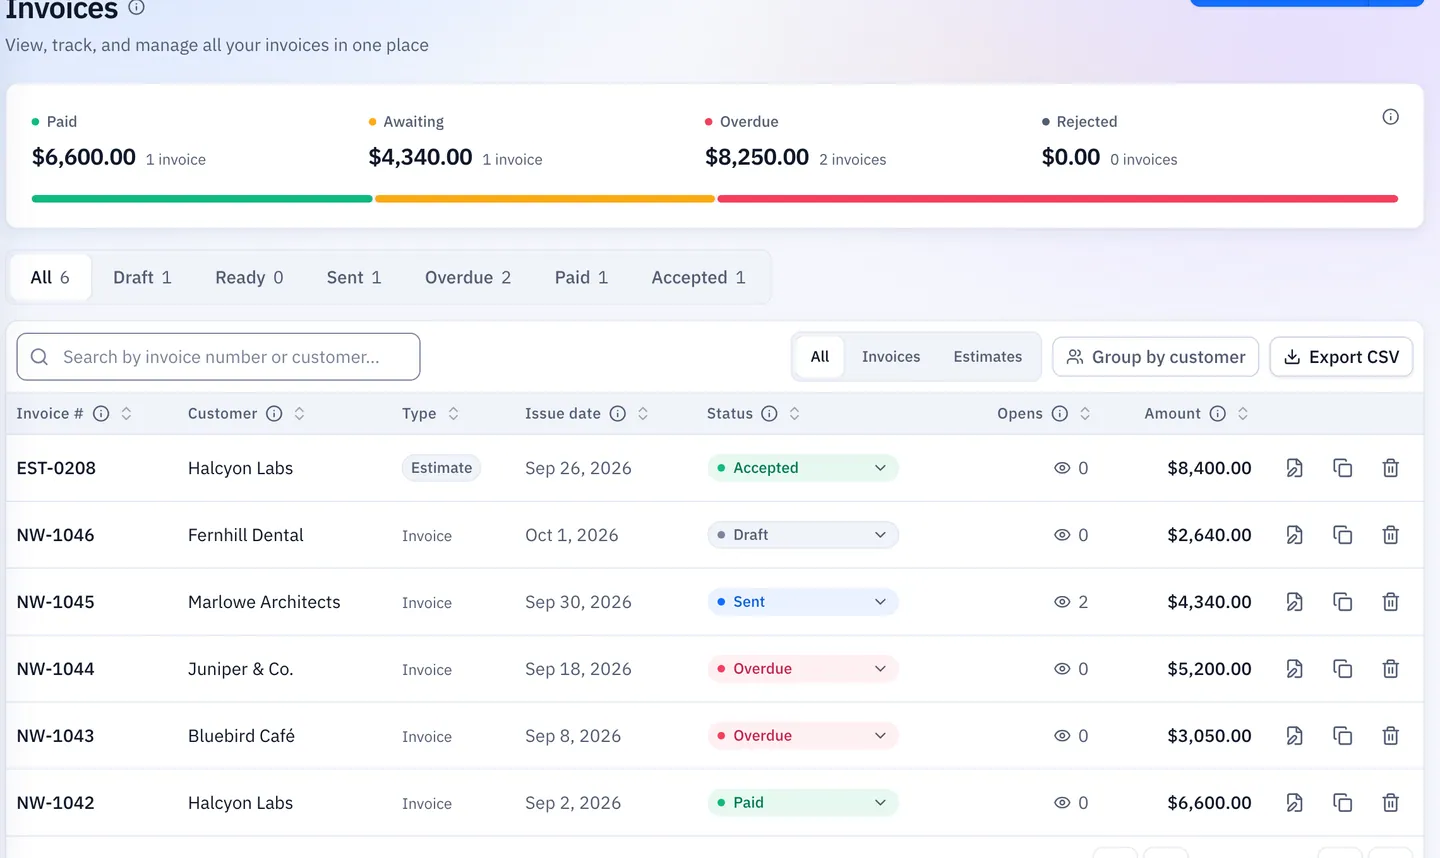The height and width of the screenshot is (858, 1440).
Task: Click the orange Awaiting progress bar segment
Action: click(x=545, y=199)
